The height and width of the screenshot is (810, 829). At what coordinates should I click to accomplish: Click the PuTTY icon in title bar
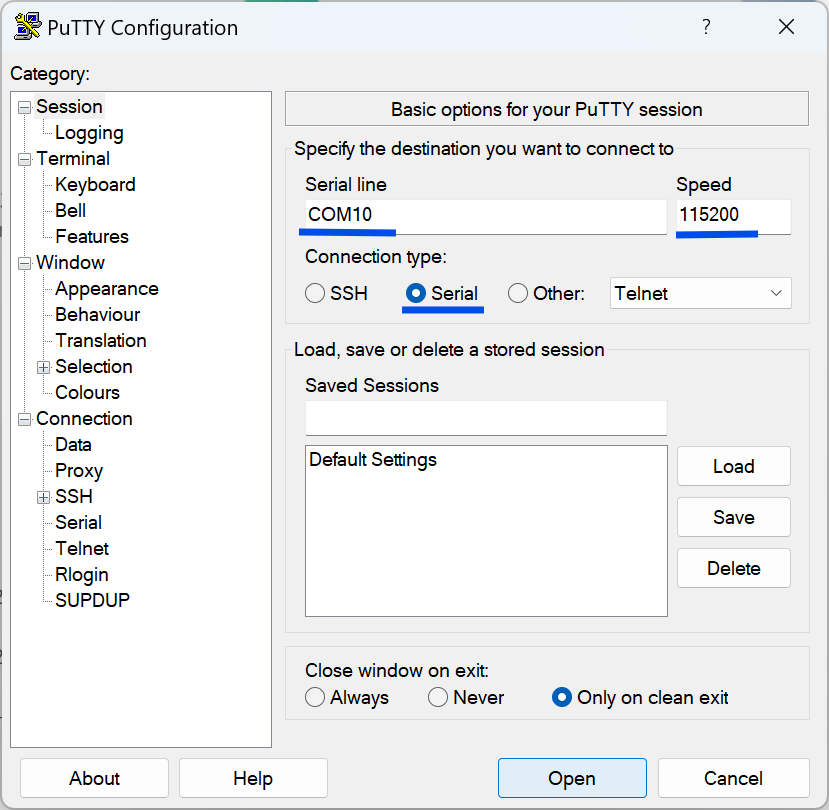[x=26, y=27]
